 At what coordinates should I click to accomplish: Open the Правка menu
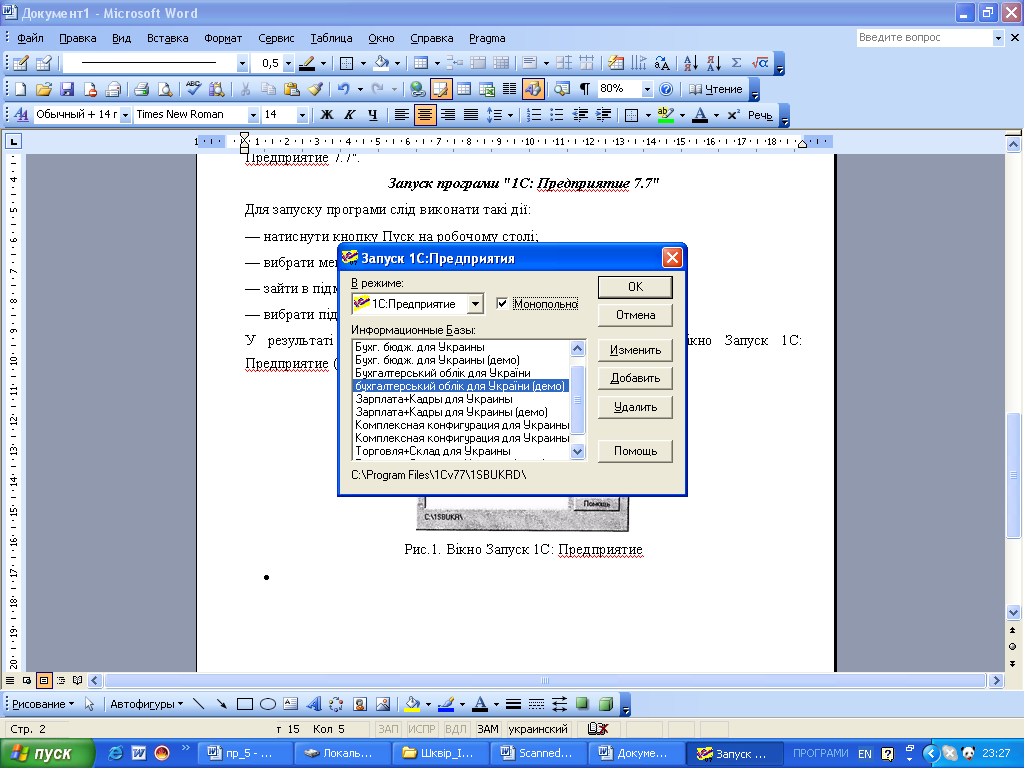78,38
